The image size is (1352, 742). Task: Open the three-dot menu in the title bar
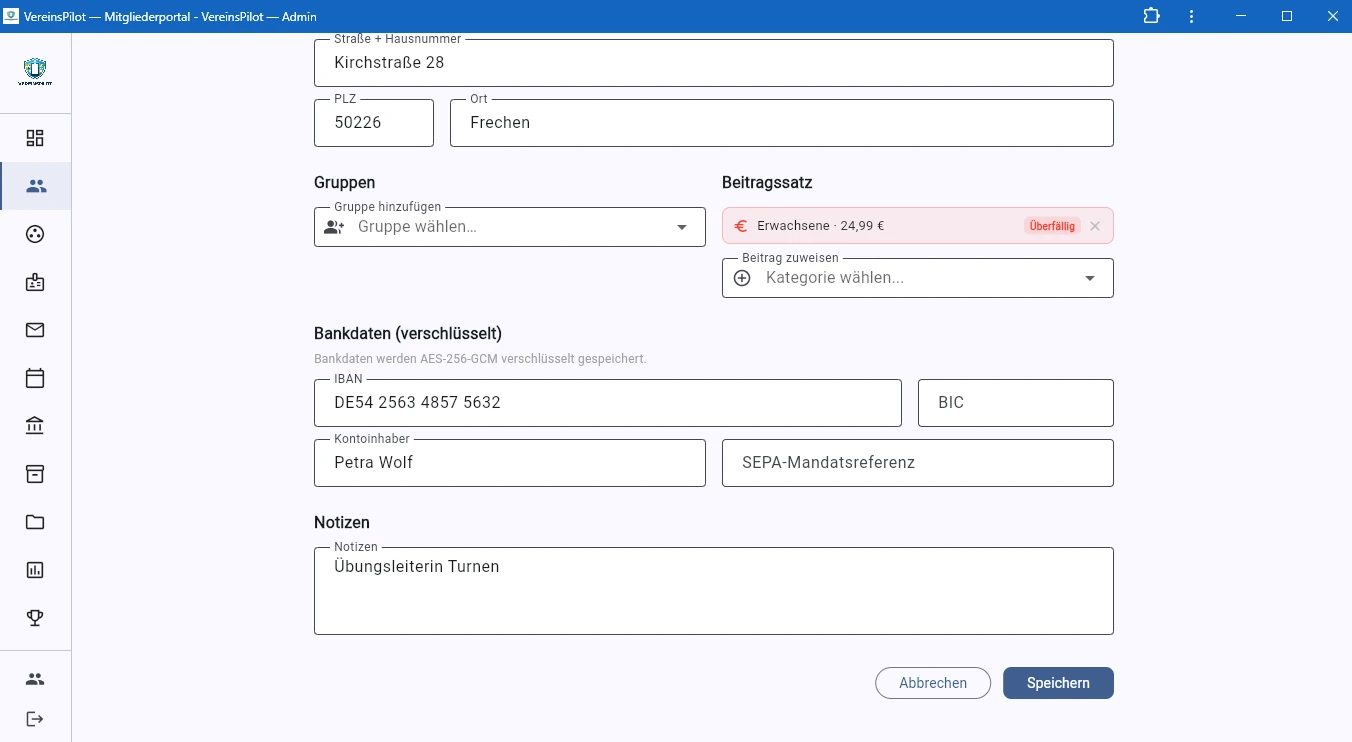pyautogui.click(x=1191, y=16)
